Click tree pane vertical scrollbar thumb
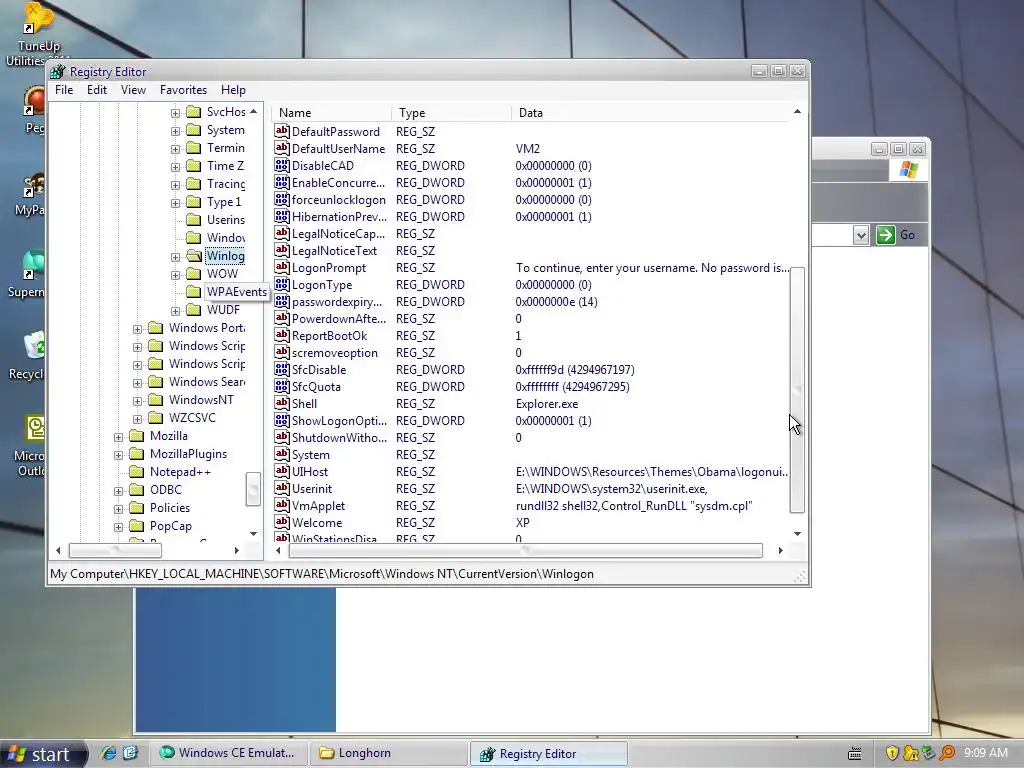This screenshot has height=768, width=1024. click(253, 488)
